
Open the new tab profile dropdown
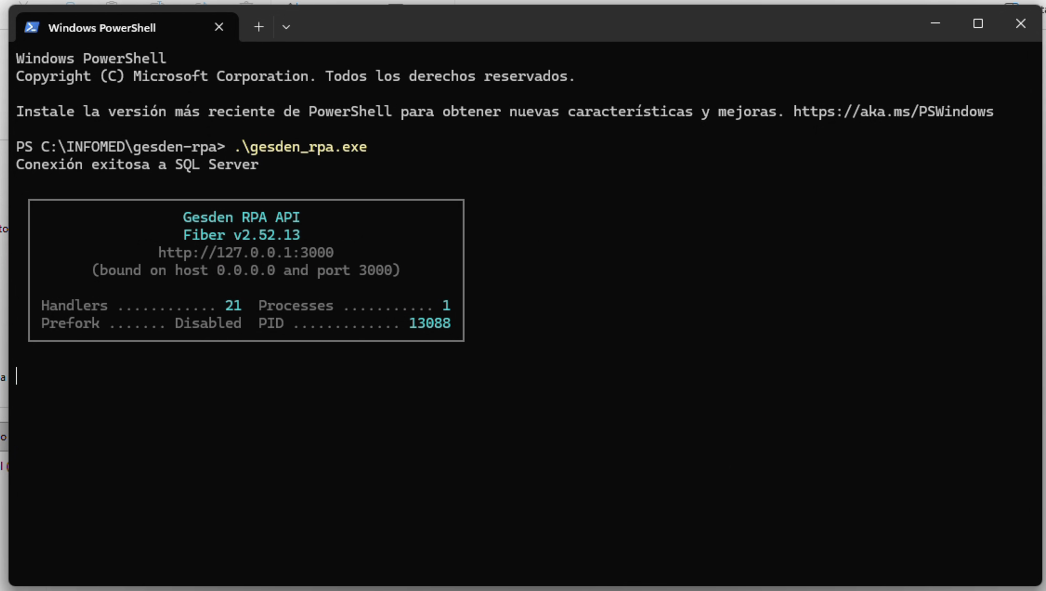pos(286,27)
